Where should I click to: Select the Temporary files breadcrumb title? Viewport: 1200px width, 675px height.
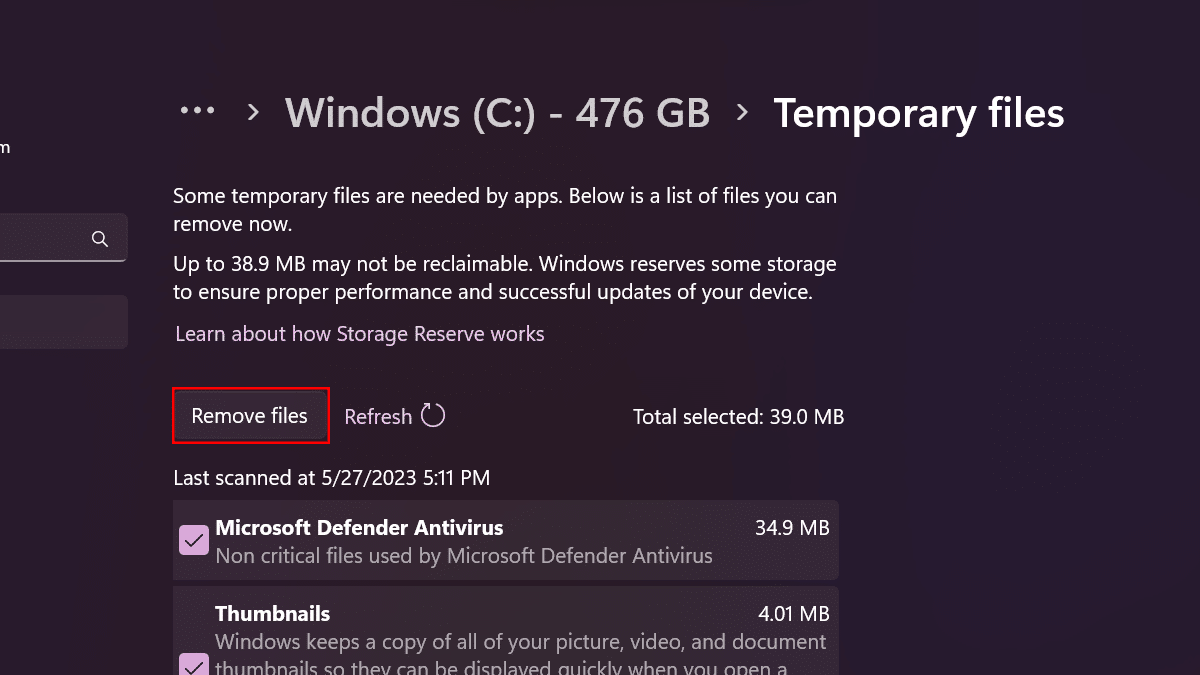[918, 113]
